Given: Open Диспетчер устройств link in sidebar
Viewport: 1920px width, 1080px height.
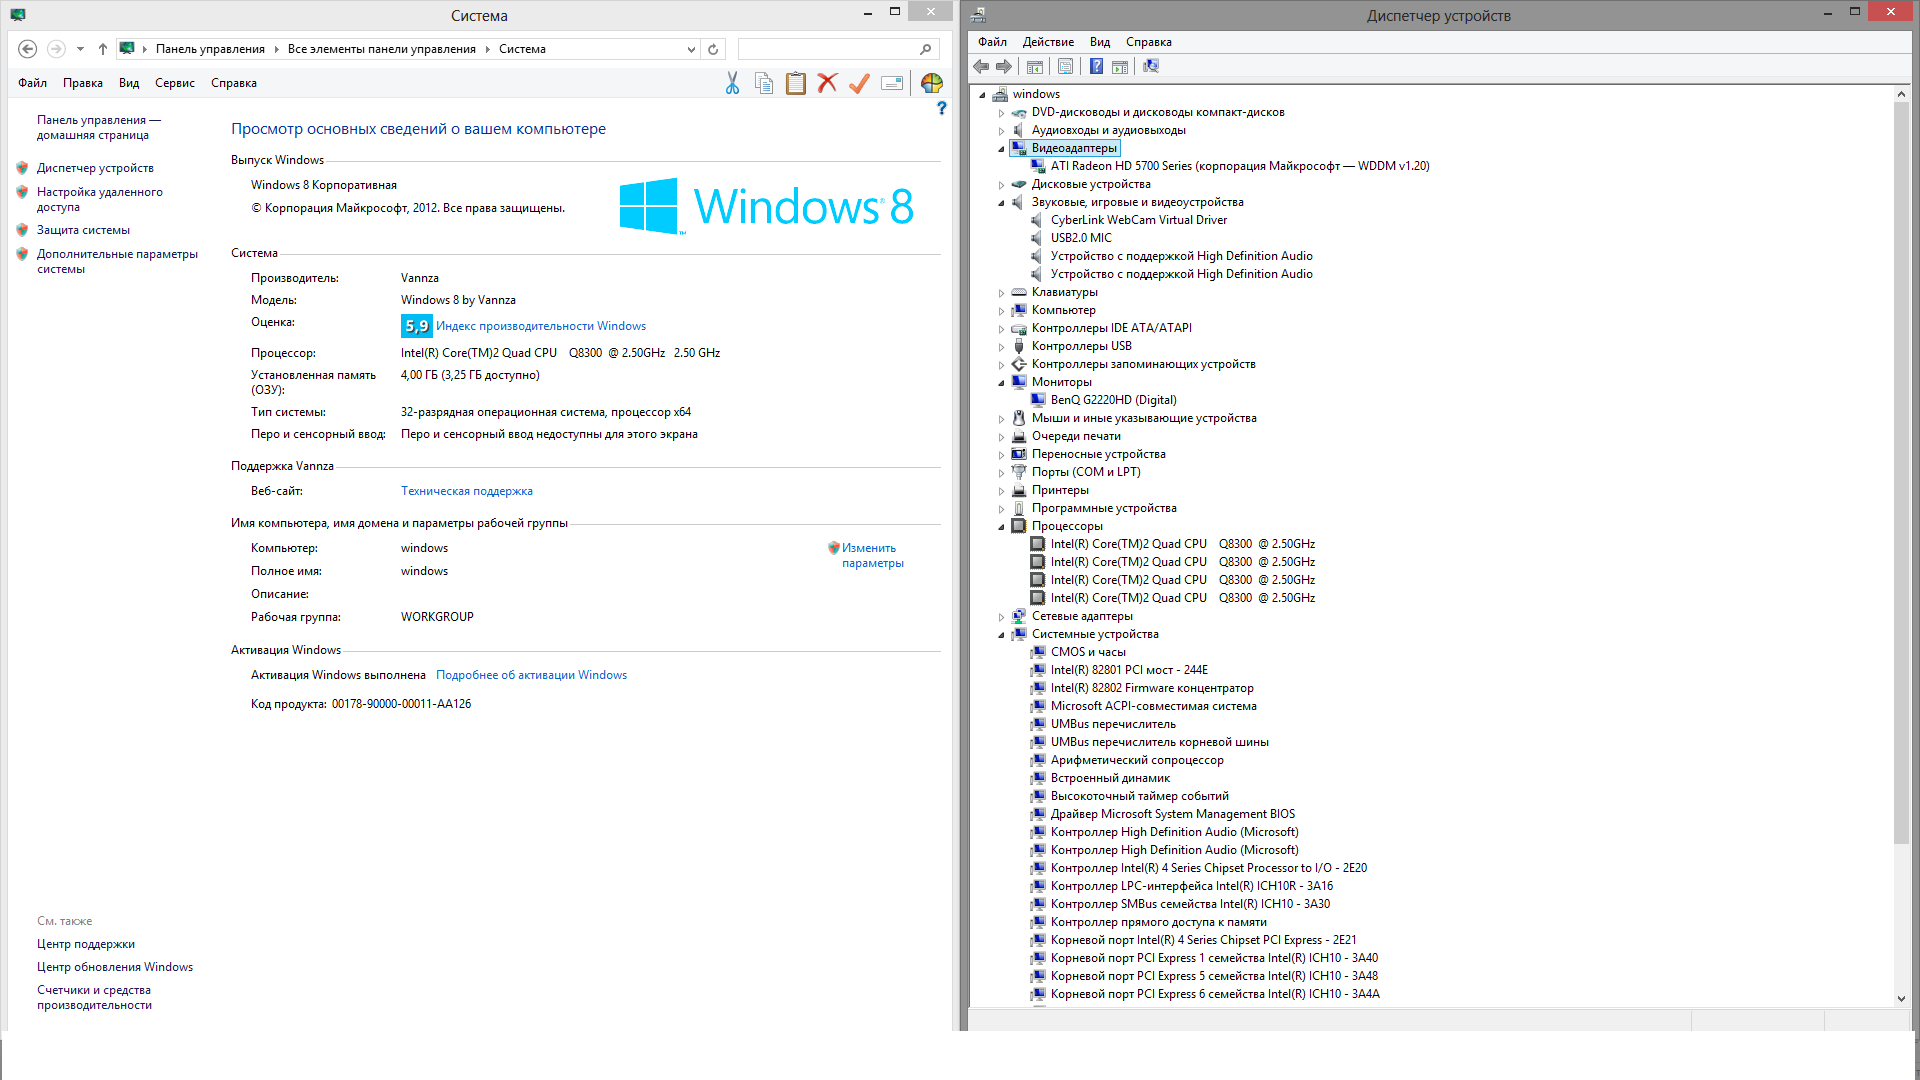Looking at the screenshot, I should coord(95,168).
